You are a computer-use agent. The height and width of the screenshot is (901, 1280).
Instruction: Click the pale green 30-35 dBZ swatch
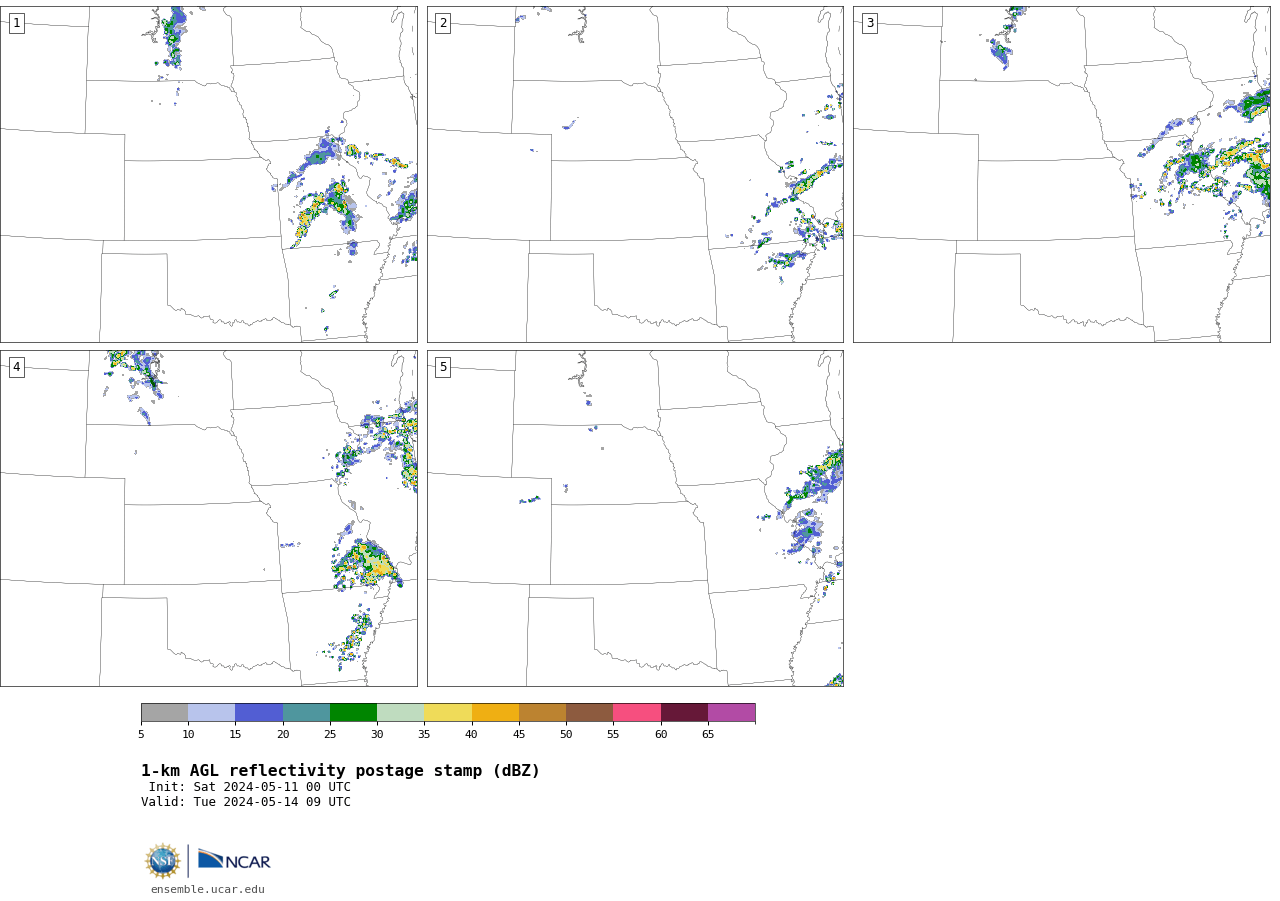tap(401, 713)
